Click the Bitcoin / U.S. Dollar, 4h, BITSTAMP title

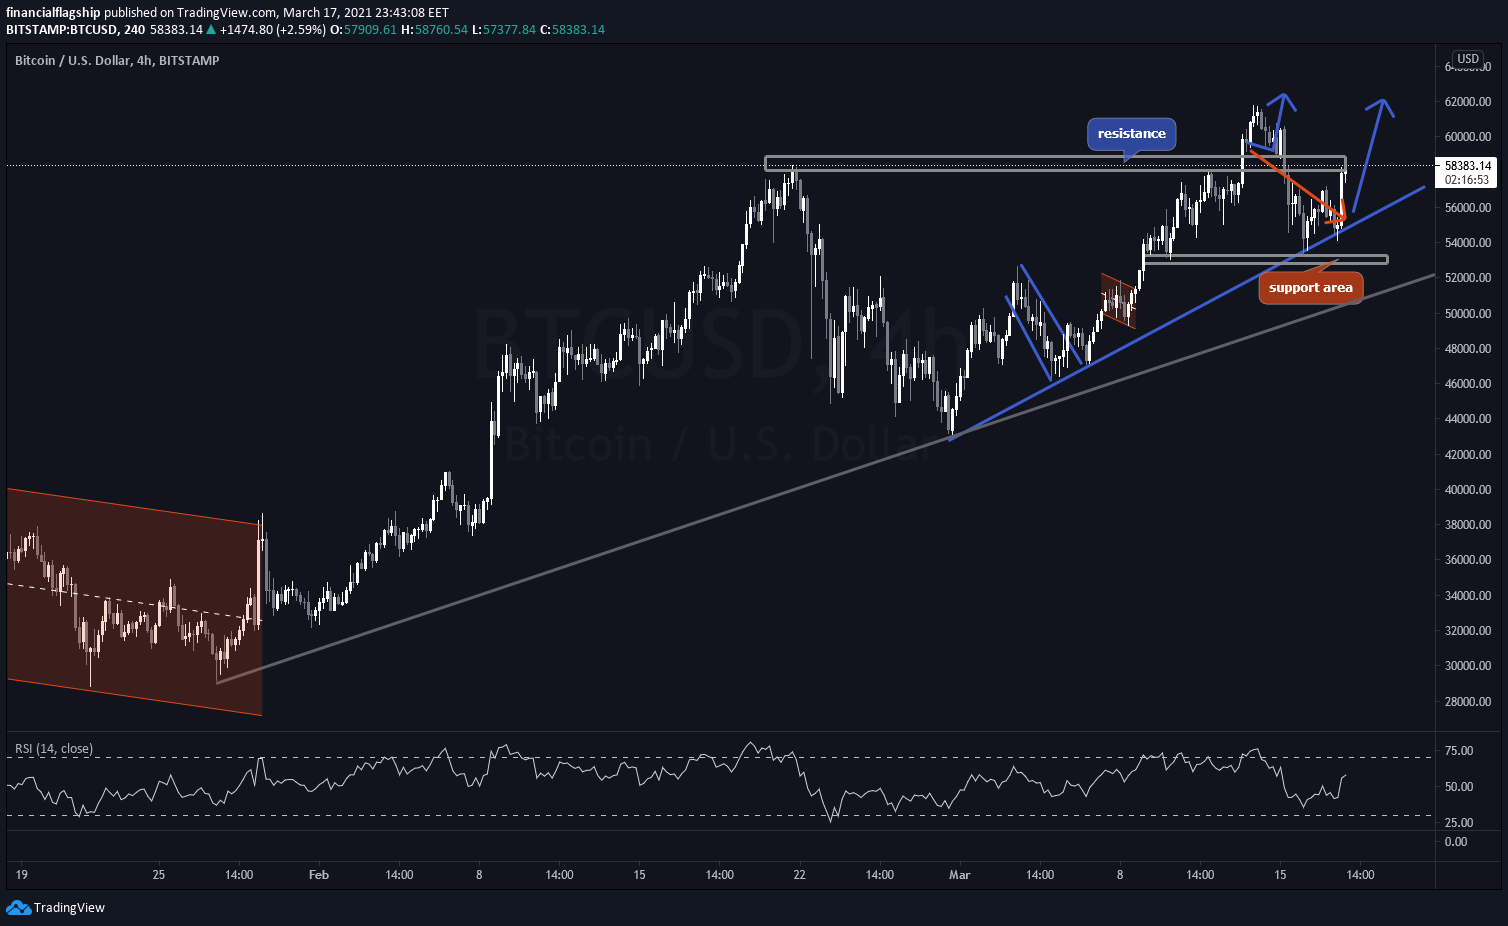[117, 61]
